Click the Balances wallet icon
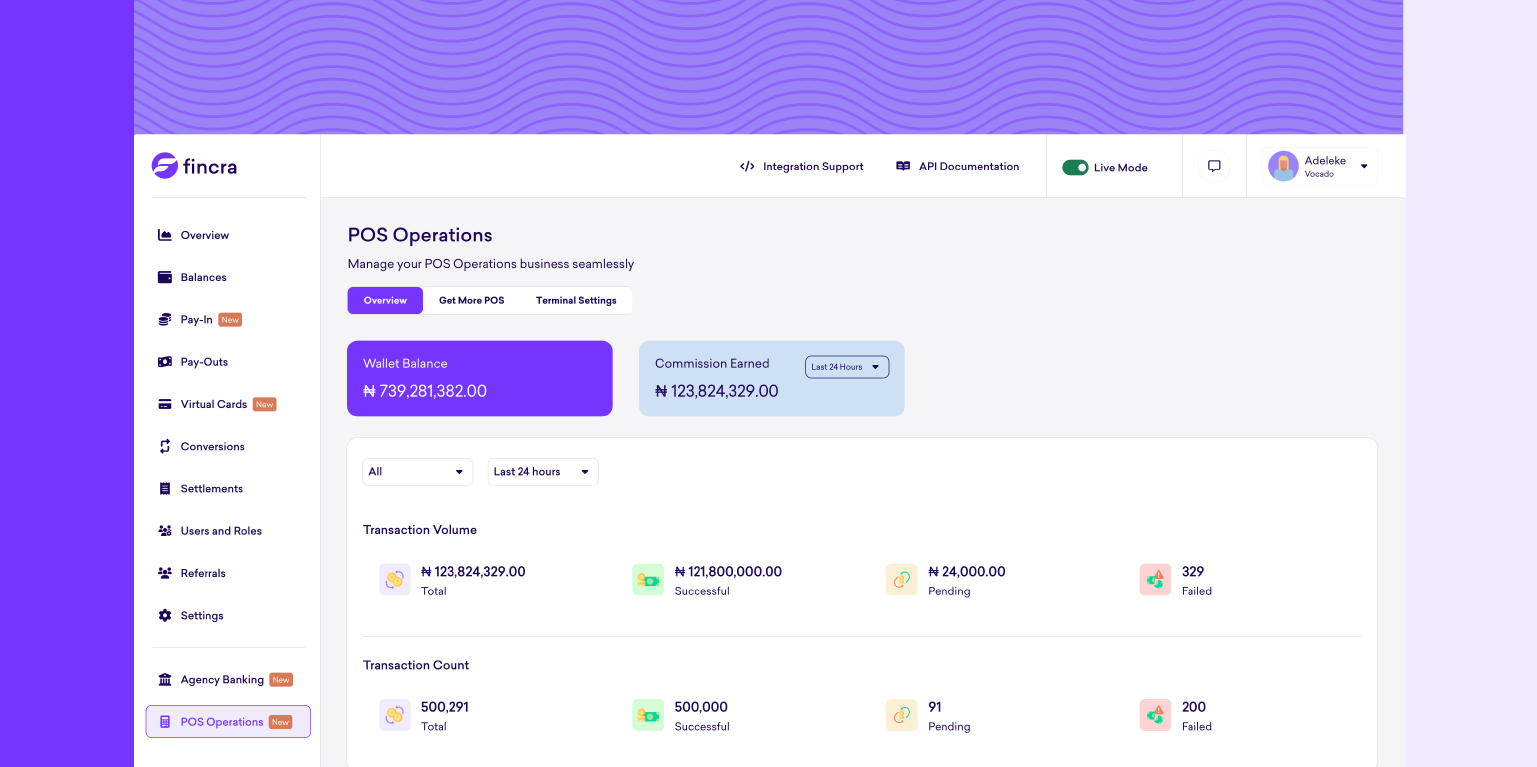This screenshot has width=1537, height=767. (x=165, y=277)
